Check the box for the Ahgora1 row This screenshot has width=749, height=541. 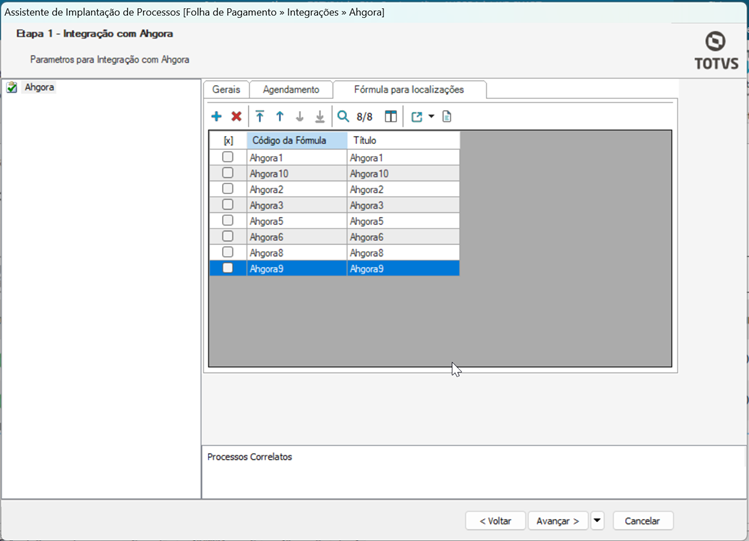tap(228, 157)
